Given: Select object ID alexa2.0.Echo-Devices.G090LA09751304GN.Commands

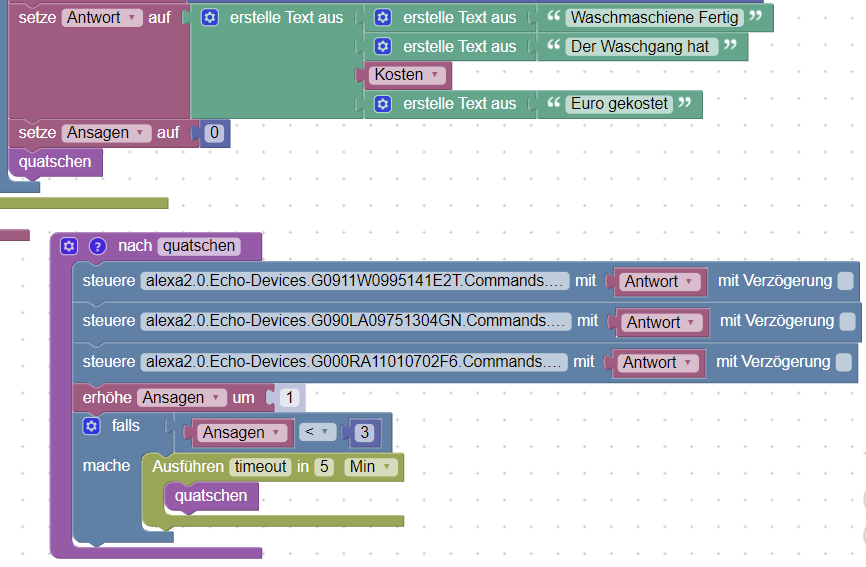Looking at the screenshot, I should (x=356, y=321).
